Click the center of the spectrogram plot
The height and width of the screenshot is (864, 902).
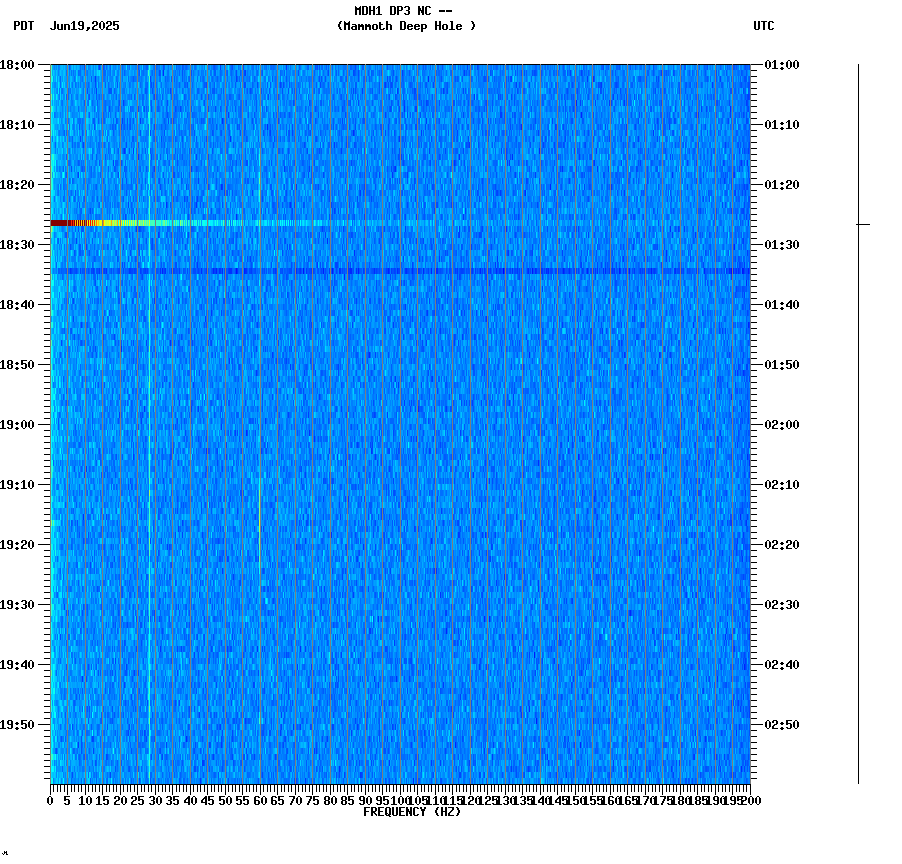(x=400, y=424)
